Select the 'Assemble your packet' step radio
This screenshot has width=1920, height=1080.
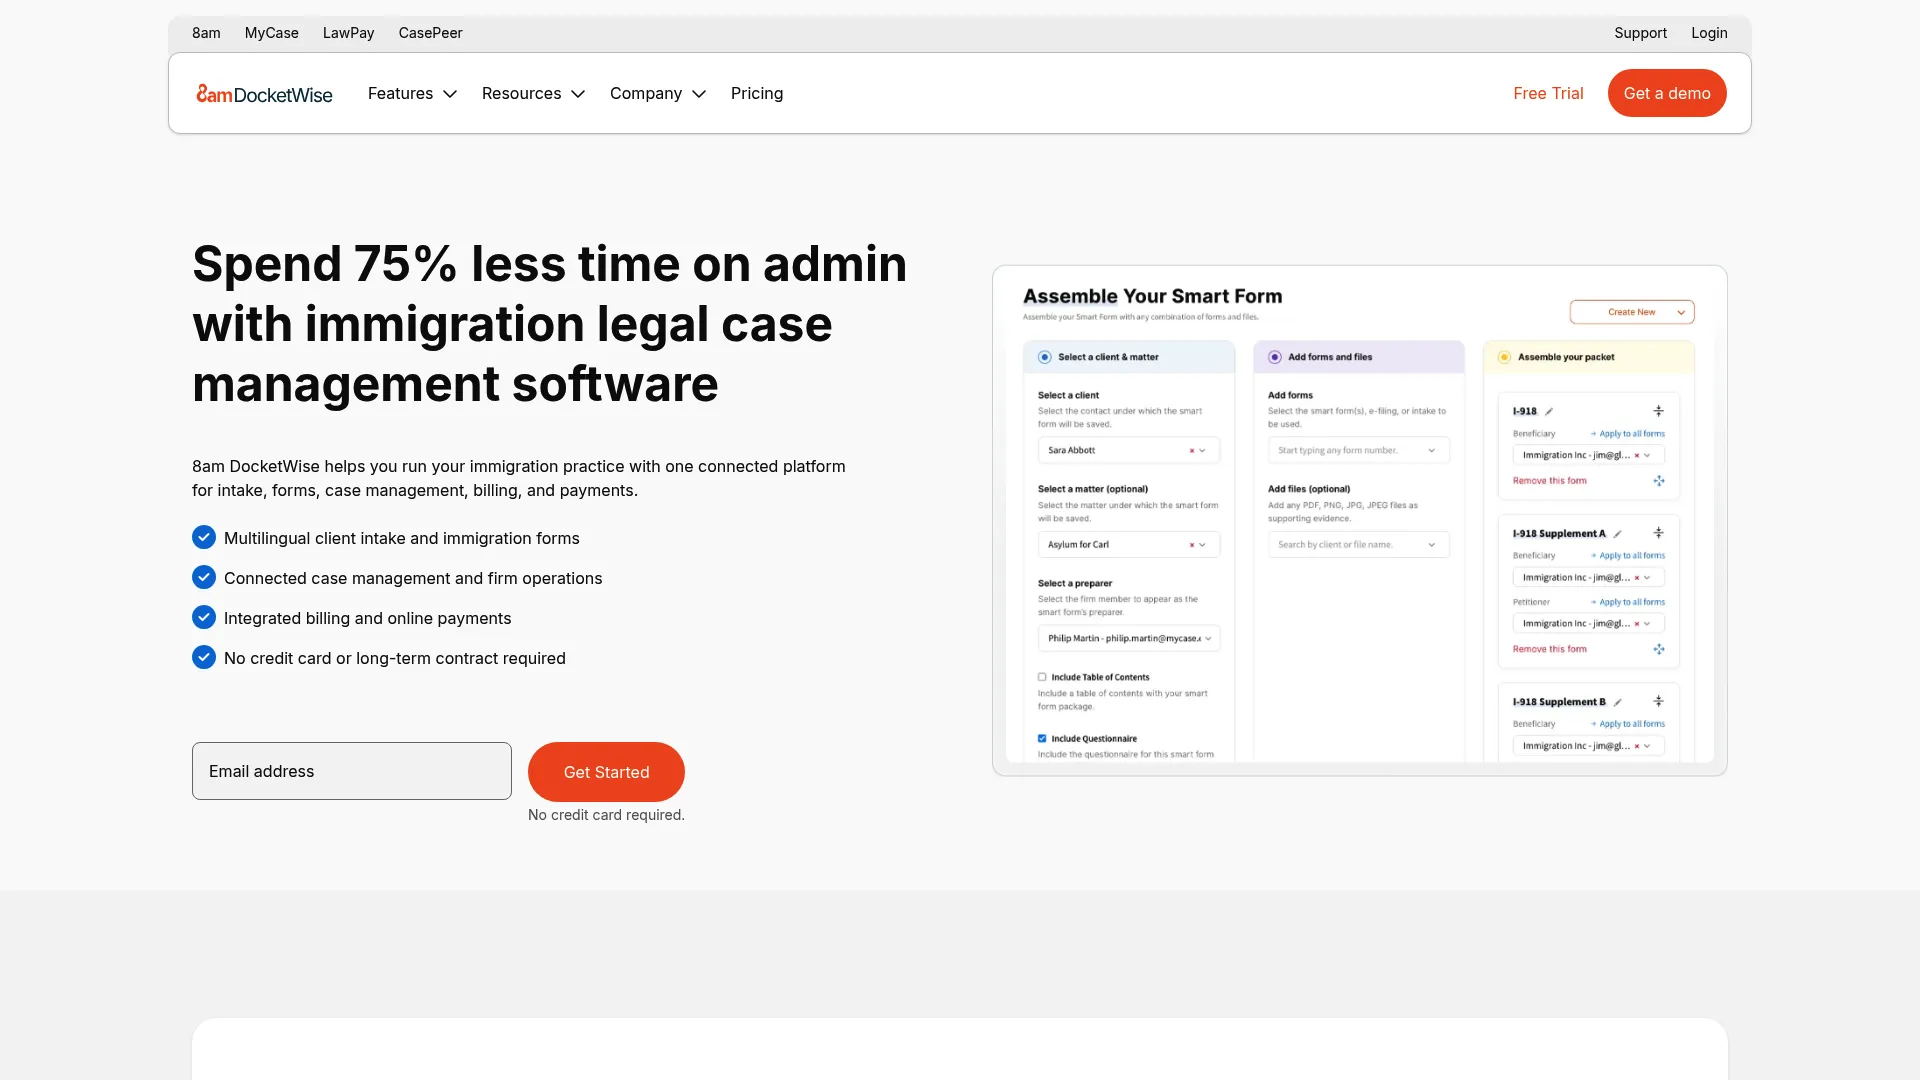[x=1504, y=357]
